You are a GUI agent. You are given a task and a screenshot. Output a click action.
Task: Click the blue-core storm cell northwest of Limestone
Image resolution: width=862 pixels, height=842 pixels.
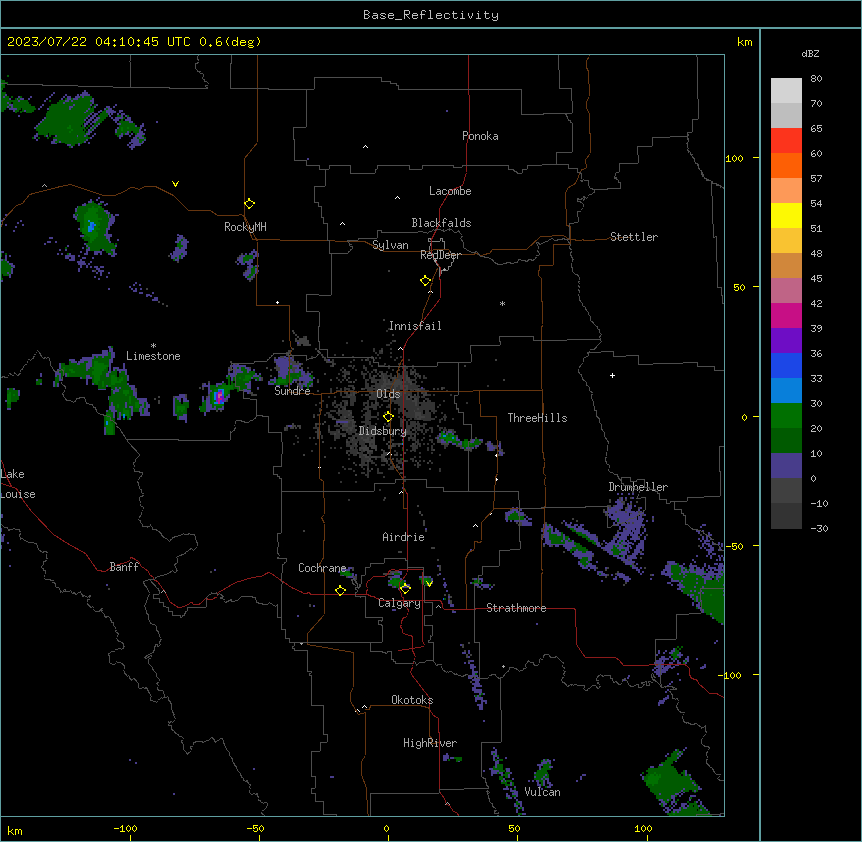point(91,226)
